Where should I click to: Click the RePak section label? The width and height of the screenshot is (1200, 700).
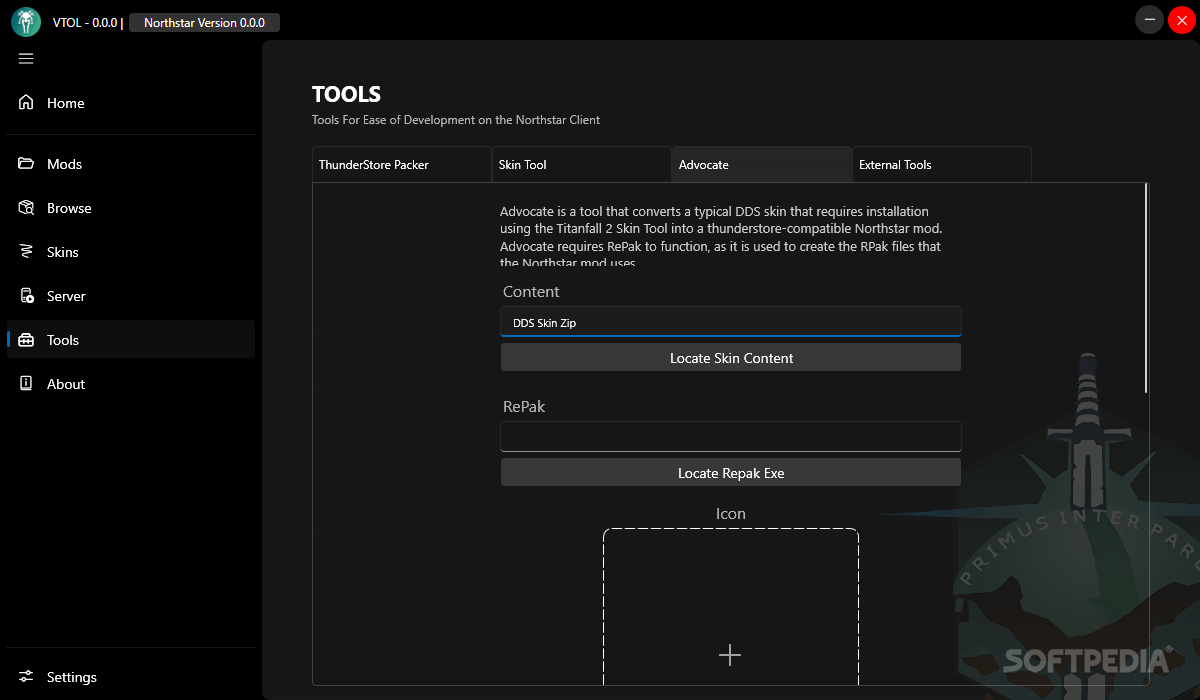coord(524,407)
